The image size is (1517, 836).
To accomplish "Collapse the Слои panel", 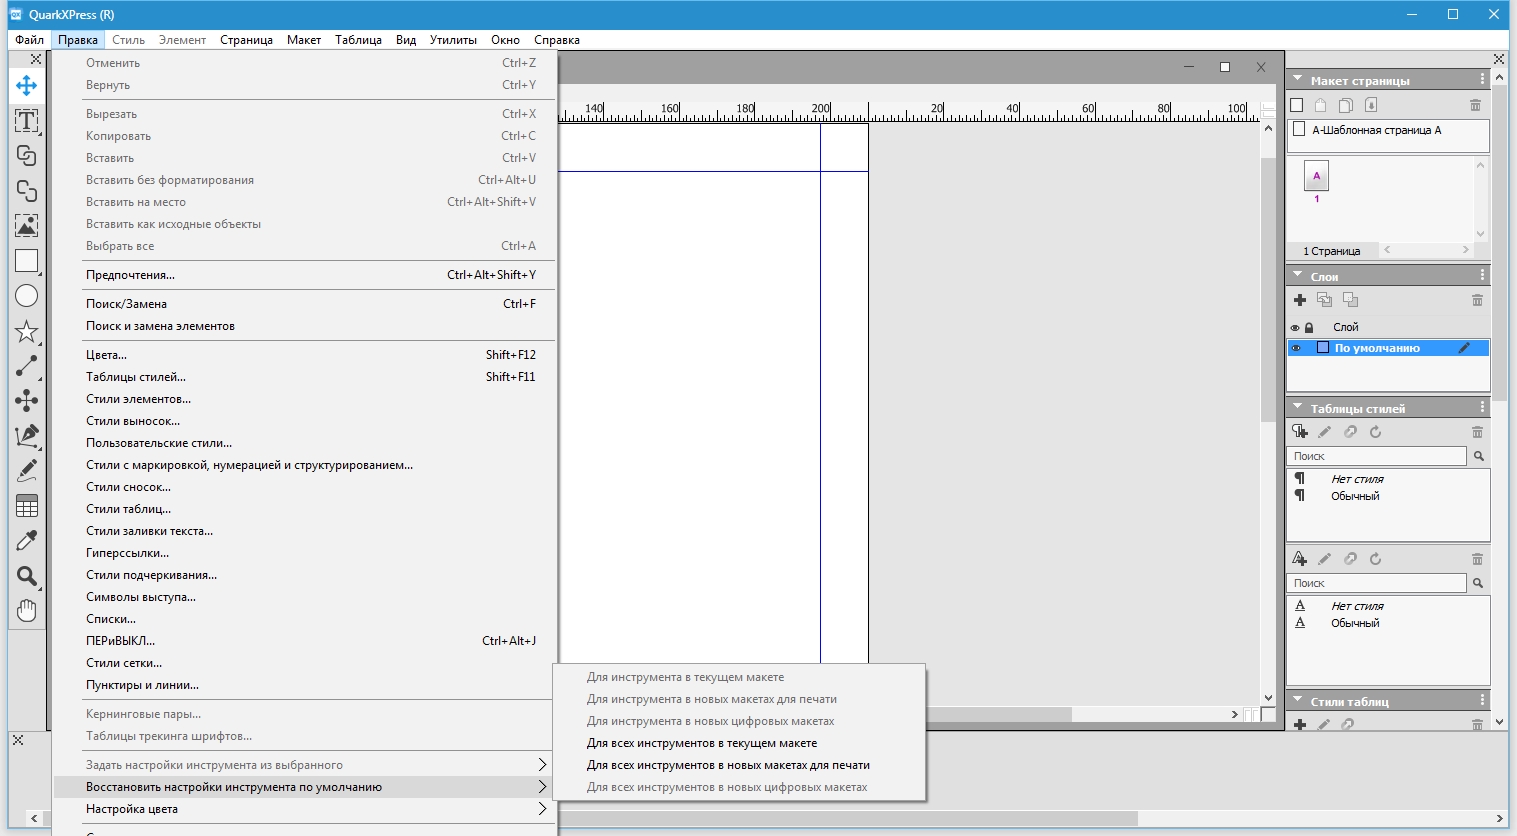I will [1298, 275].
